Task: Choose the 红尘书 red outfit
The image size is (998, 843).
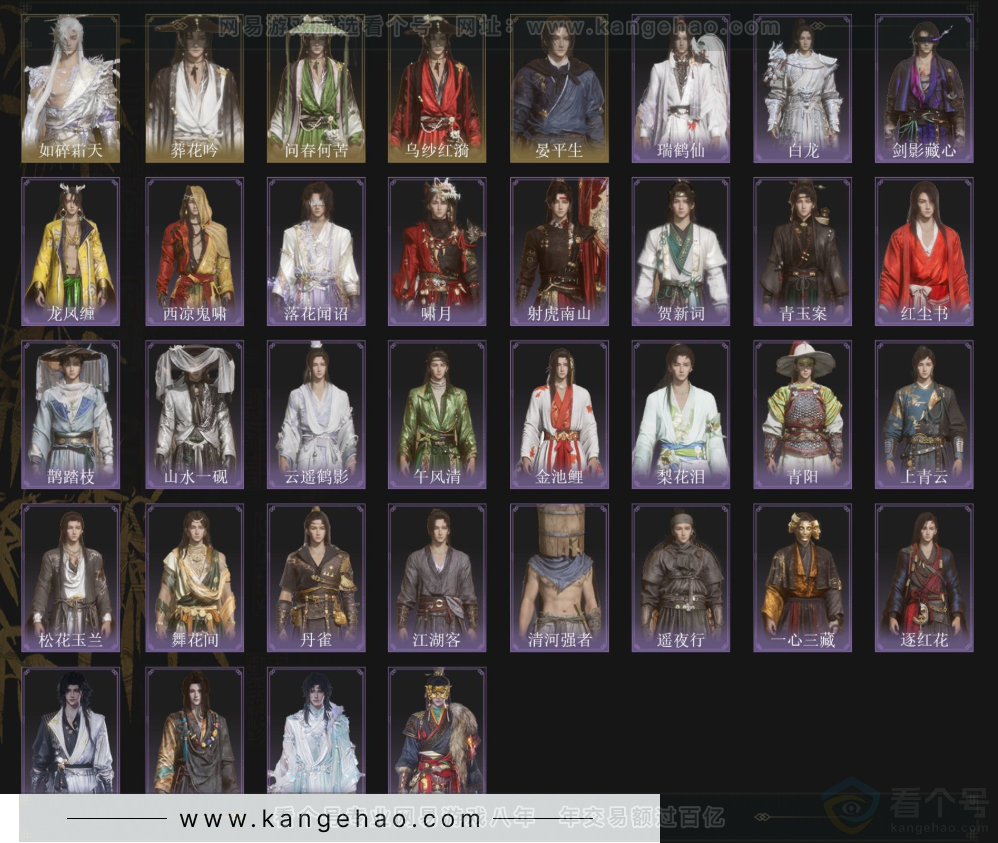Action: click(923, 251)
